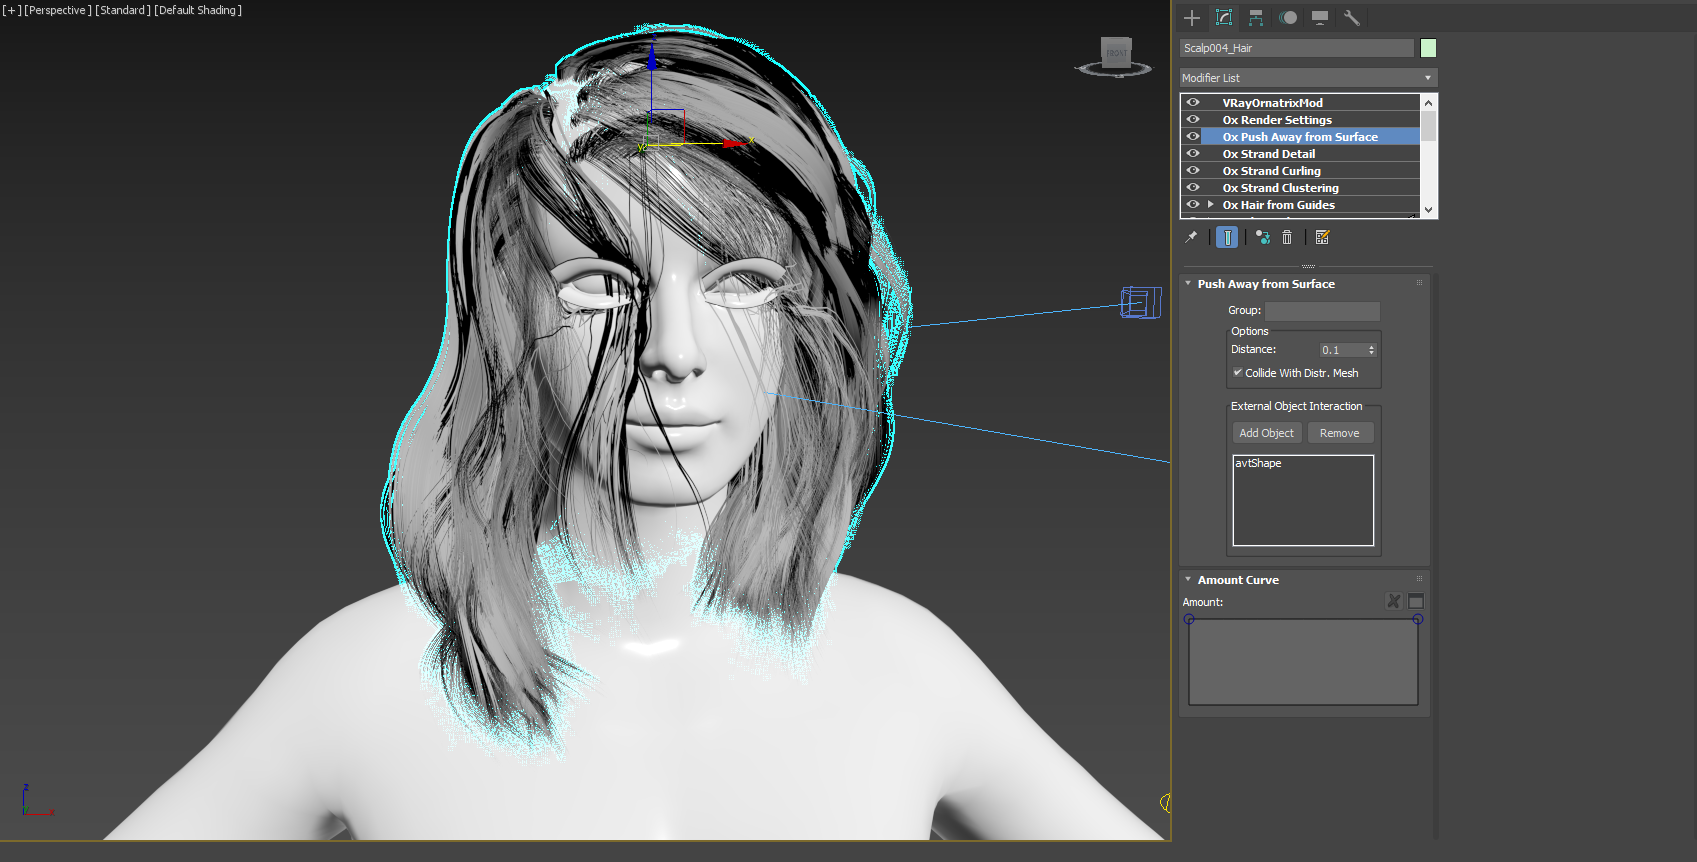
Task: Remove modifier with the trash icon
Action: [1287, 237]
